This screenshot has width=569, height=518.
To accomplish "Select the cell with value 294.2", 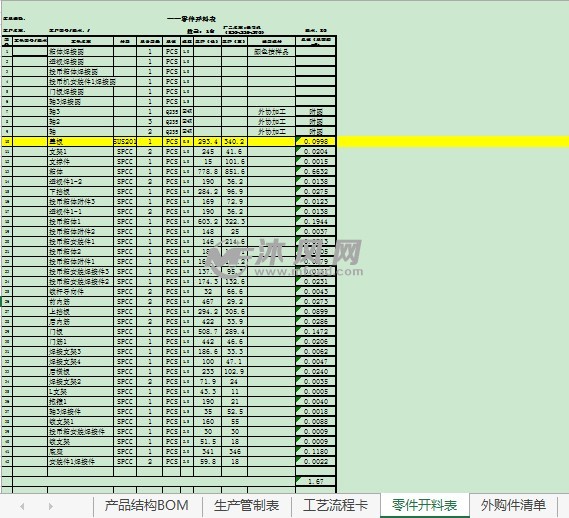I will [208, 311].
